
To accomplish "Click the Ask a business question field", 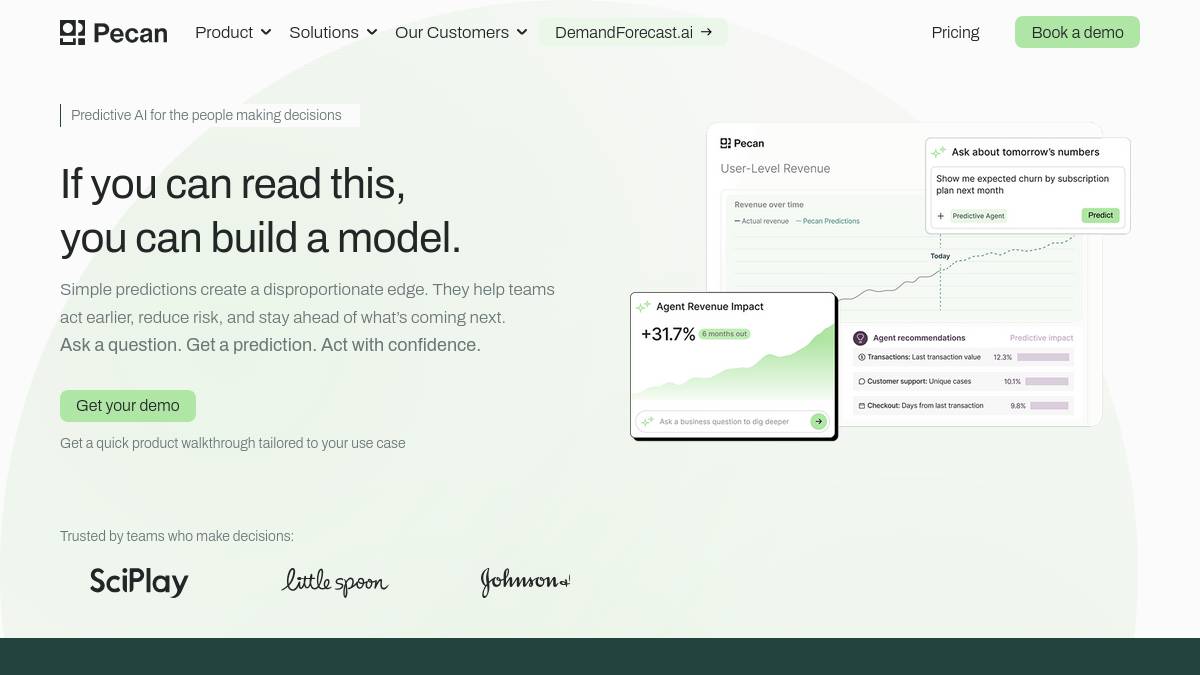I will 732,421.
